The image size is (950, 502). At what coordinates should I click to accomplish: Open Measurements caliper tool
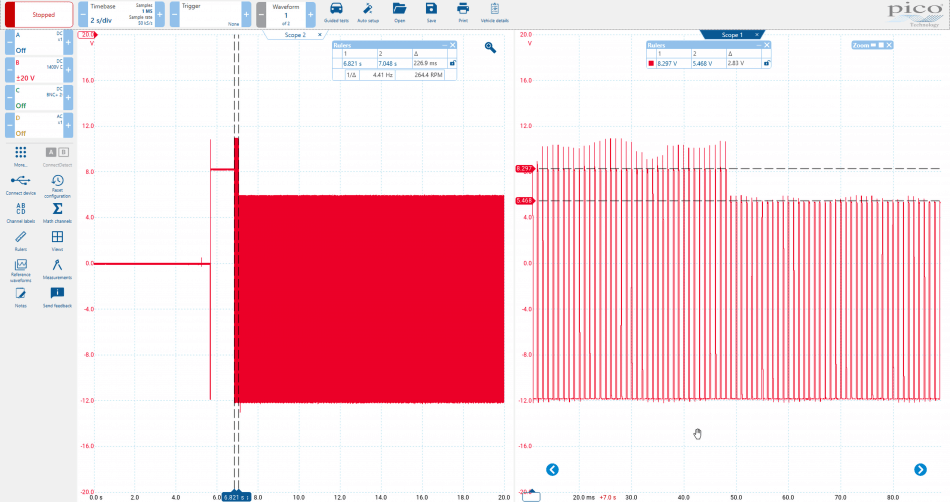tap(58, 269)
